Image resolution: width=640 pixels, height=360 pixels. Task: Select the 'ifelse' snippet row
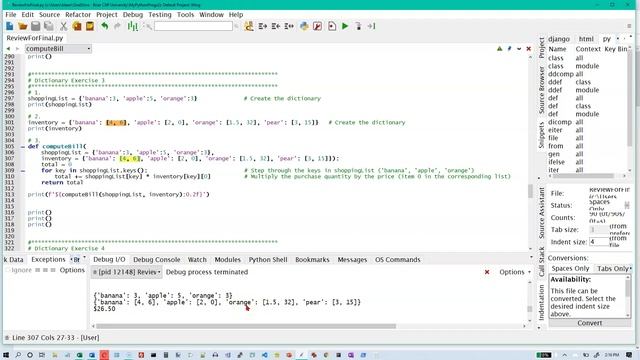tap(588, 162)
